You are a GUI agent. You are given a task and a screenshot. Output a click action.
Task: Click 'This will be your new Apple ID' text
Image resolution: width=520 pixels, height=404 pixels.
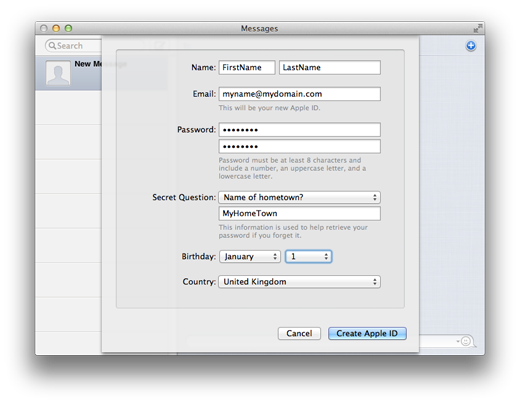[269, 108]
